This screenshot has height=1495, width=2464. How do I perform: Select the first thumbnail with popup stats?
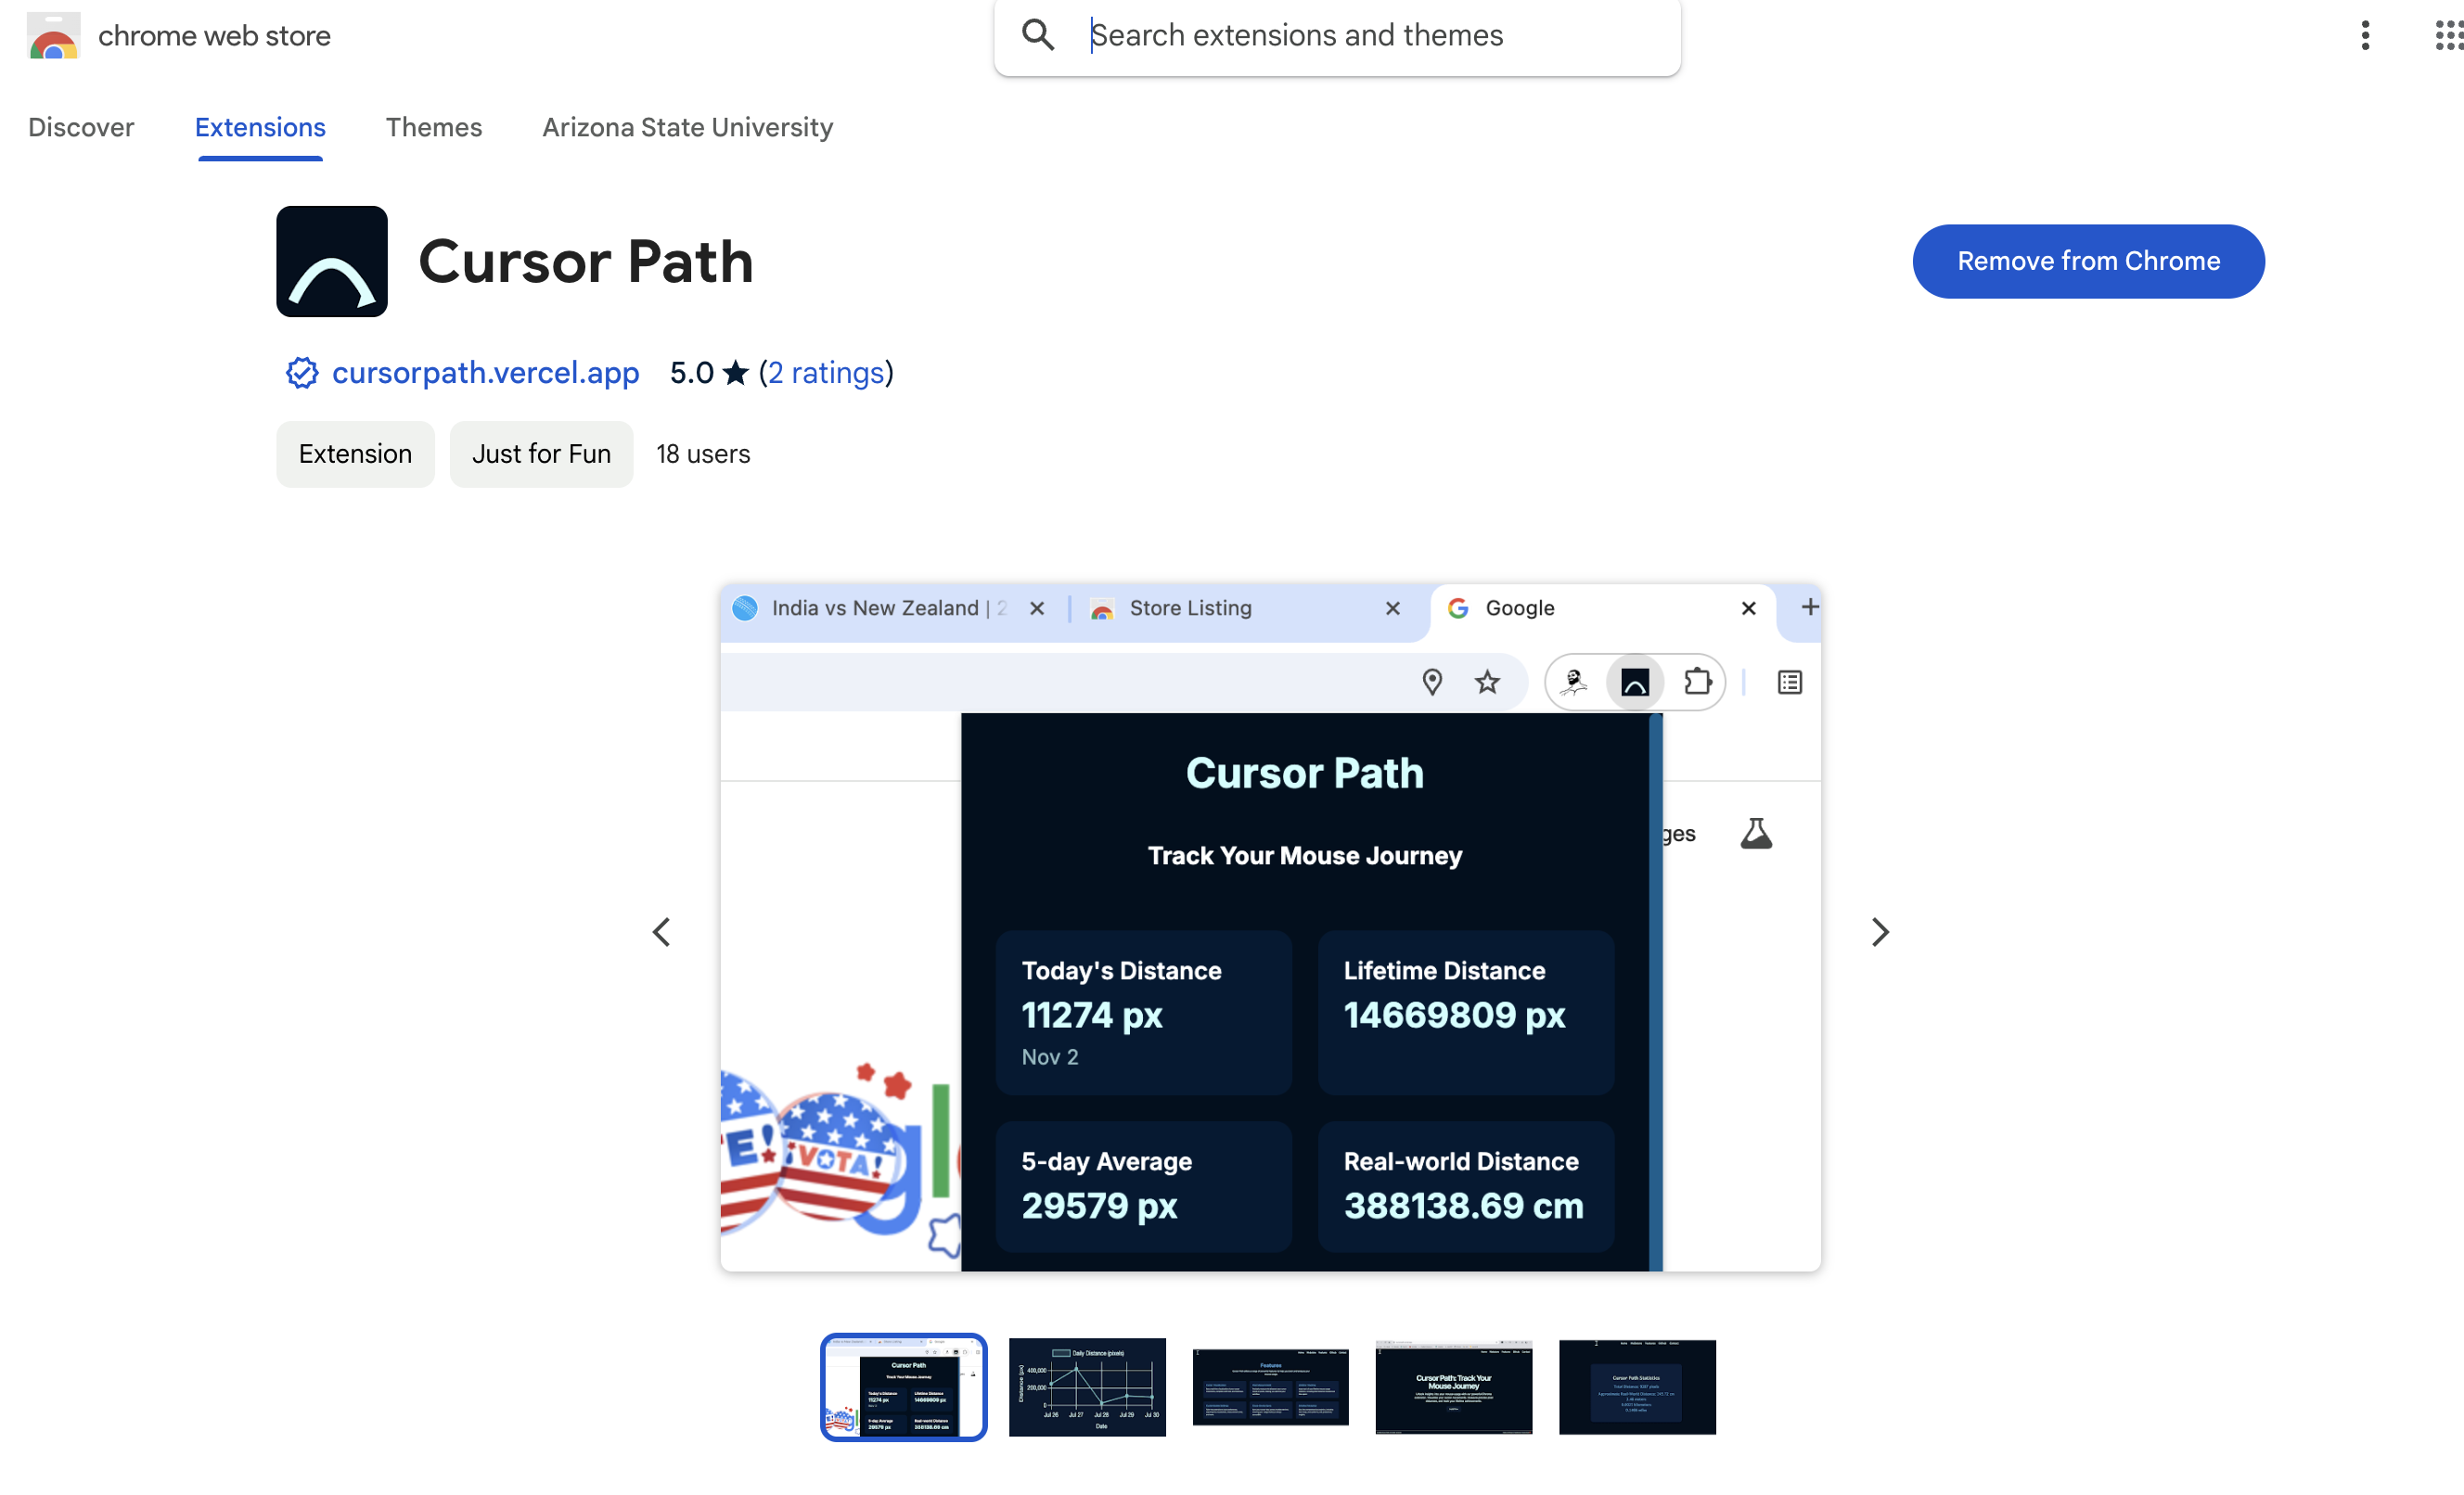point(903,1388)
